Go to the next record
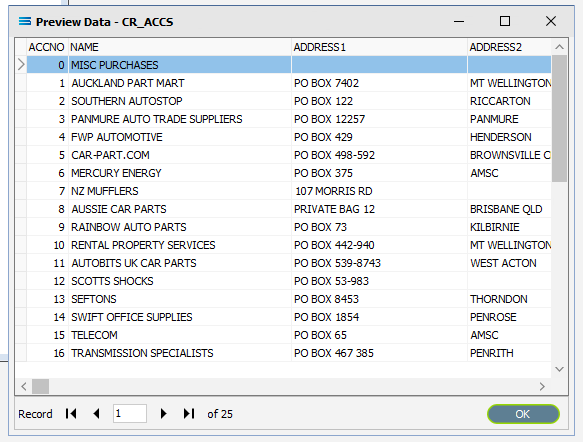Viewport: 583px width, 442px height. [x=163, y=413]
